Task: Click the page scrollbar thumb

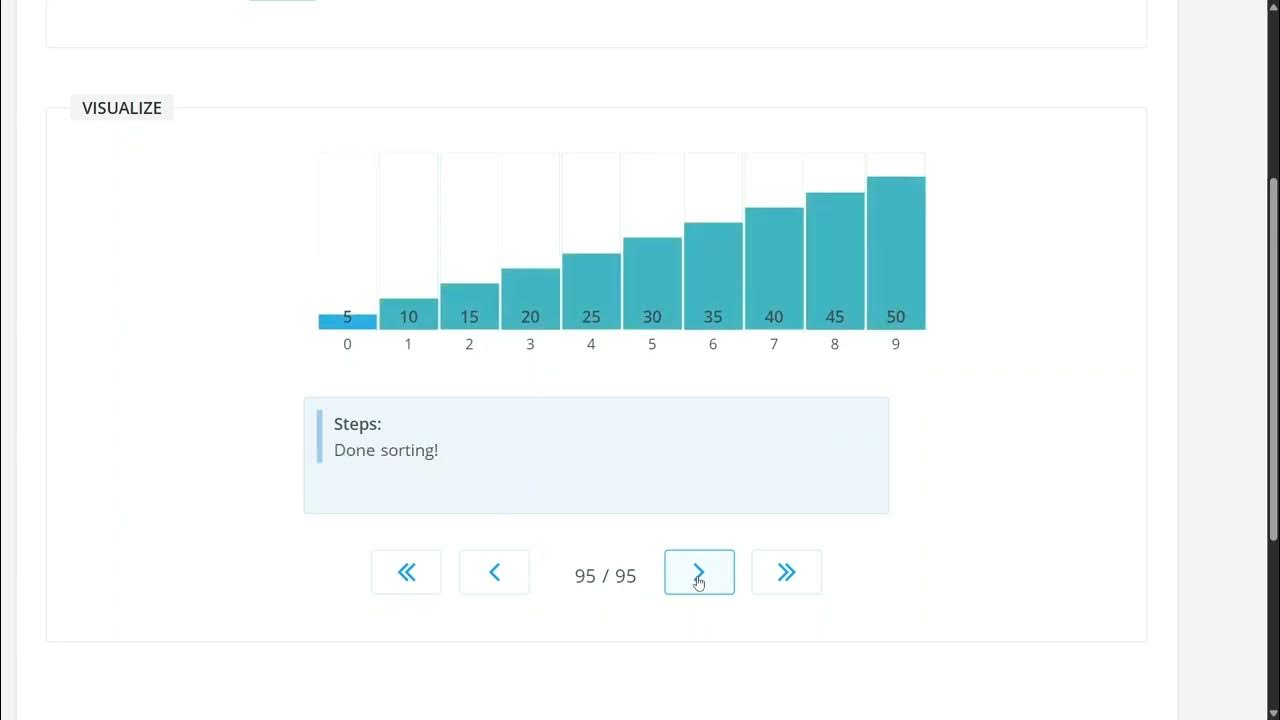Action: pos(1272,360)
